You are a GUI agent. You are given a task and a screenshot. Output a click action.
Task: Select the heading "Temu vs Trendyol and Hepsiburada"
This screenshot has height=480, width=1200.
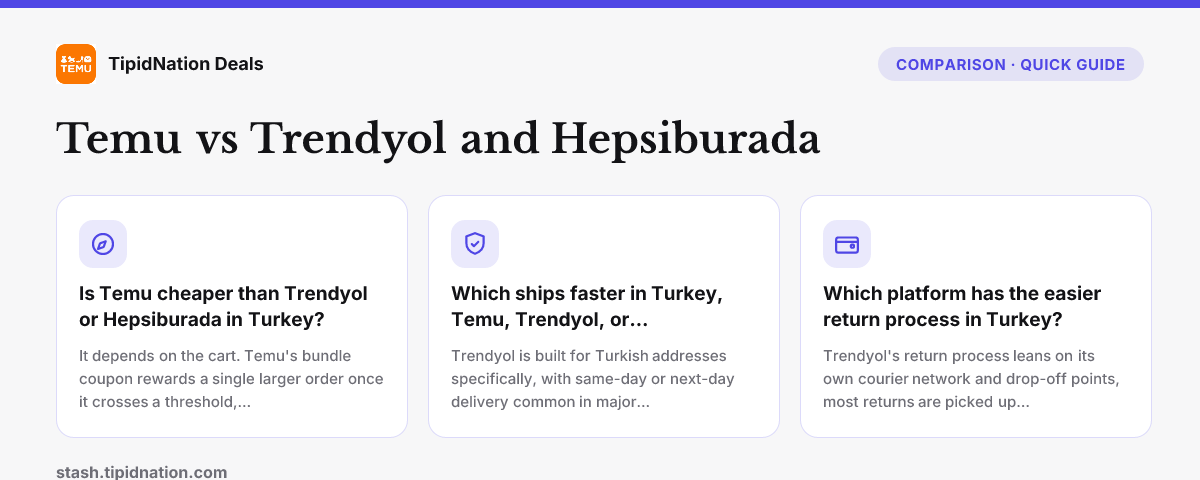point(438,139)
